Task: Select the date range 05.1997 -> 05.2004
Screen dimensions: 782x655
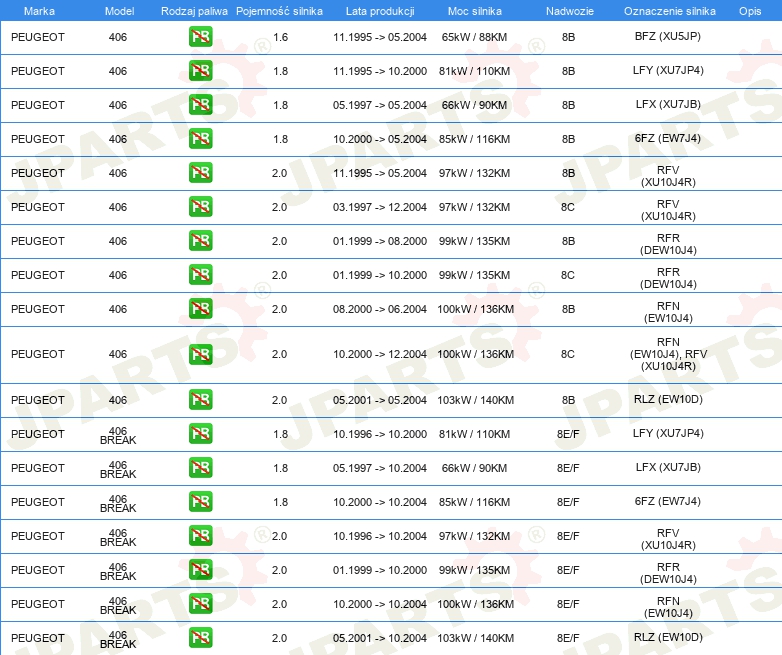Action: coord(380,105)
